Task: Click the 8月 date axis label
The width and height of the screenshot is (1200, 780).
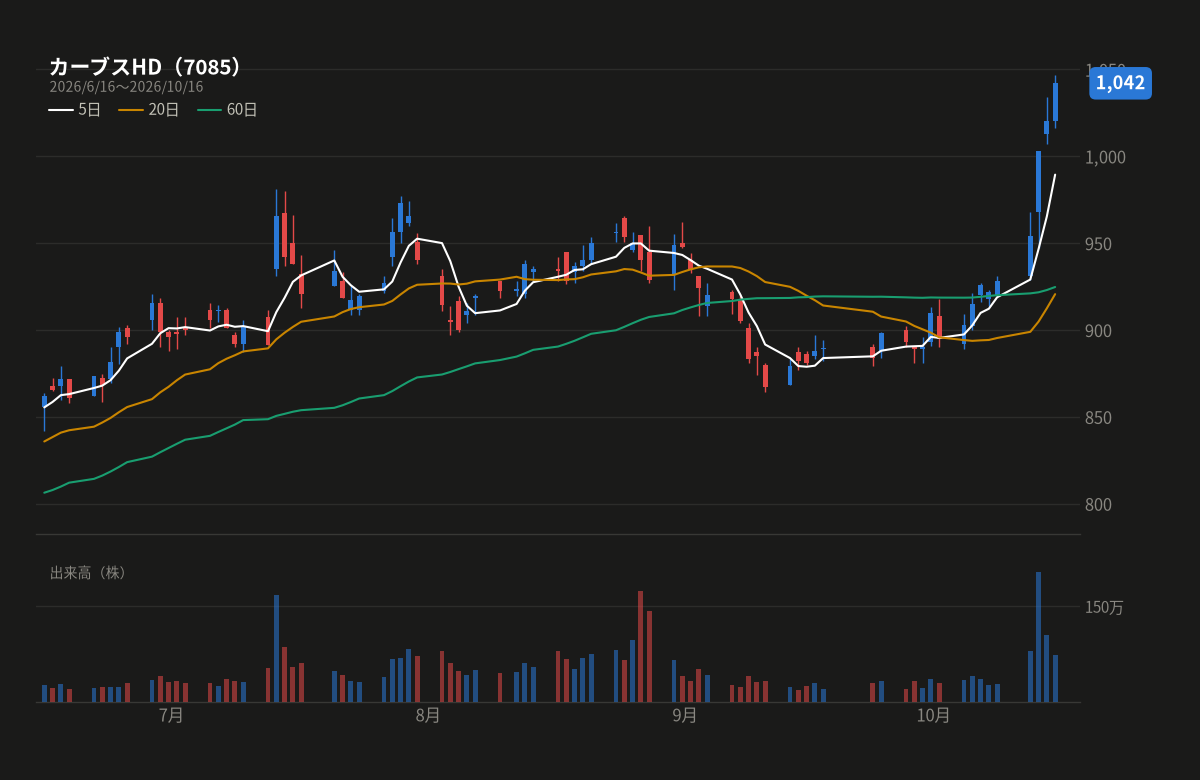Action: (x=428, y=716)
